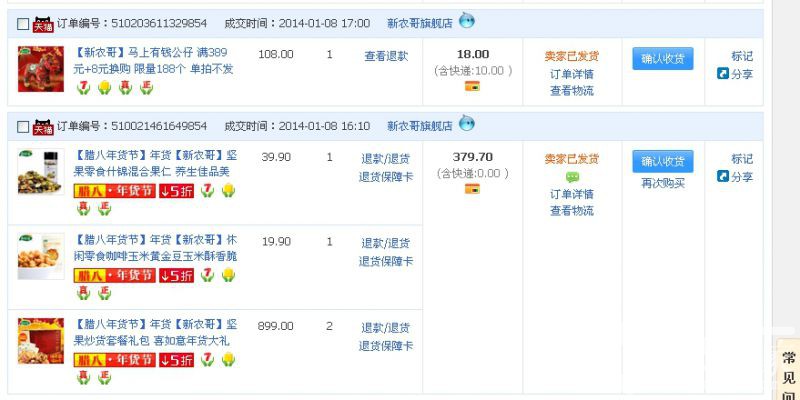Click the 分享 share icon on the second order
The image size is (800, 400).
click(x=724, y=176)
